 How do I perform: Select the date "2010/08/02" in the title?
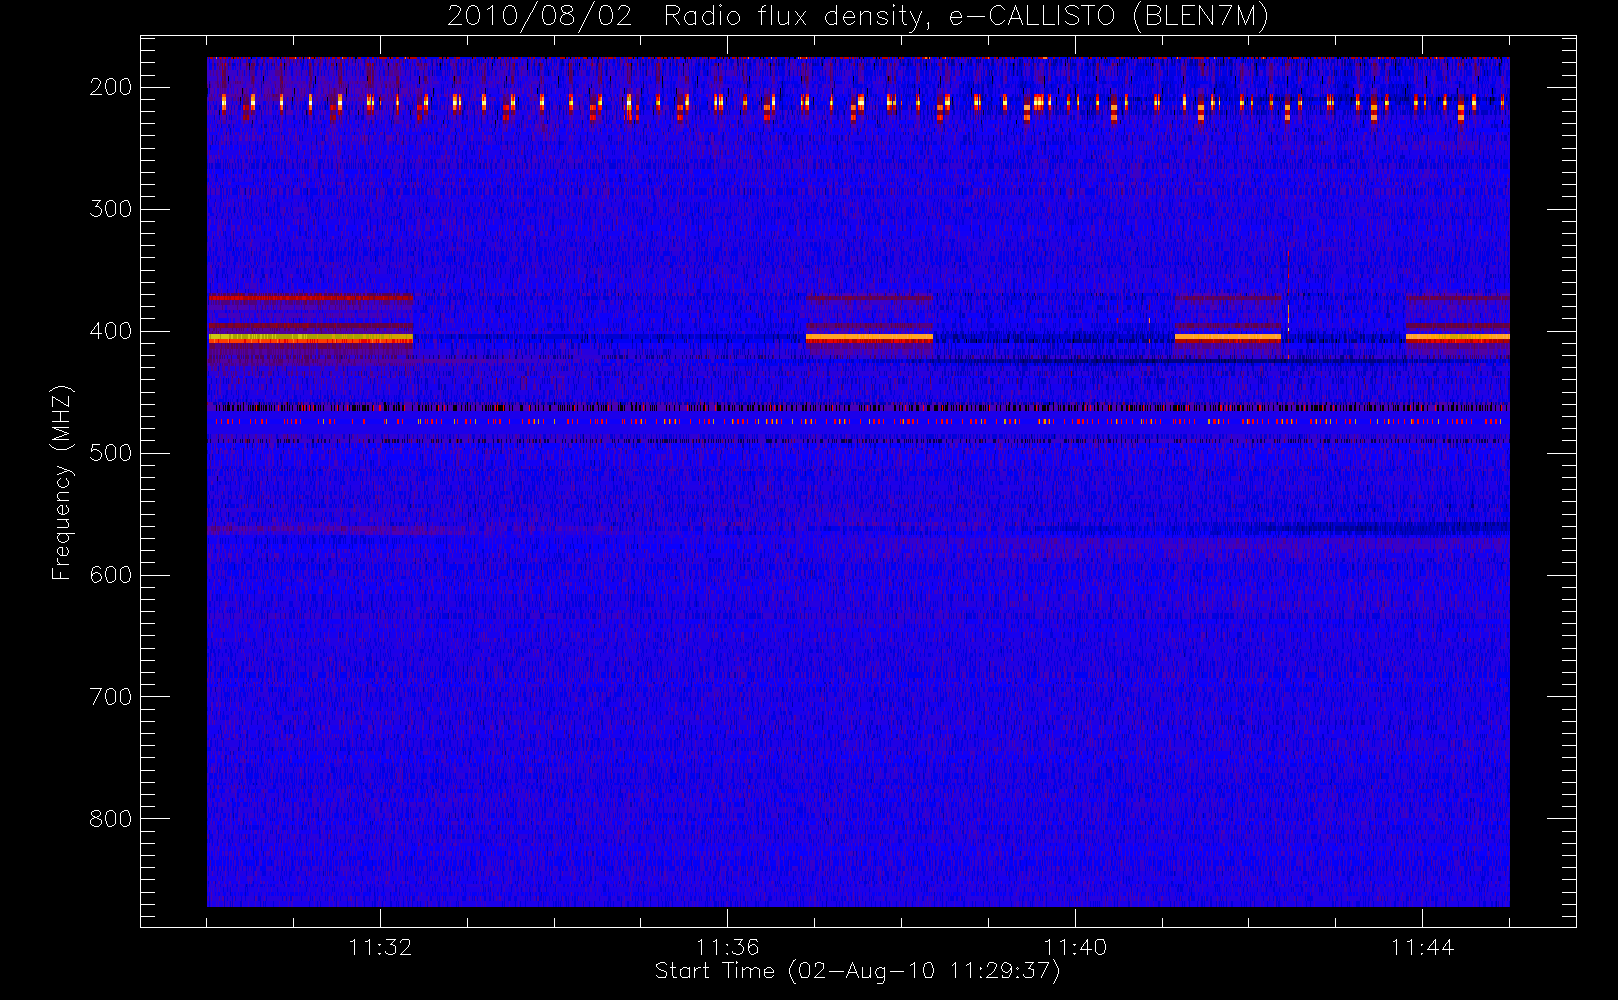pyautogui.click(x=539, y=17)
